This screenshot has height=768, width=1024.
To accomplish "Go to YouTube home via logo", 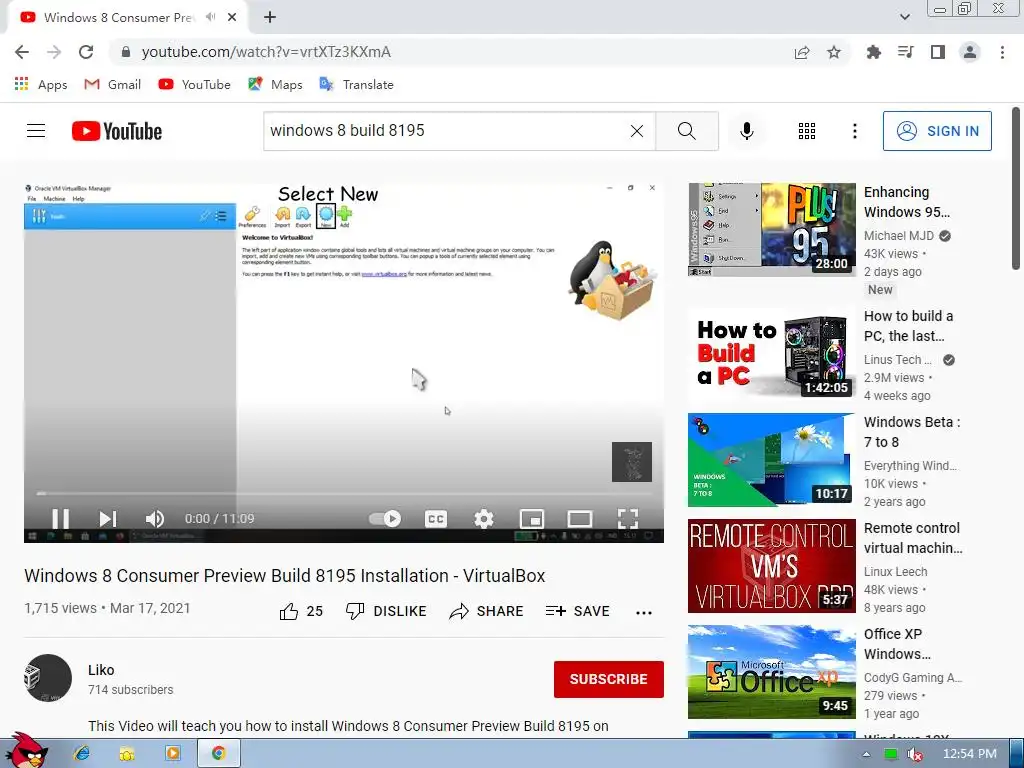I will click(x=117, y=131).
